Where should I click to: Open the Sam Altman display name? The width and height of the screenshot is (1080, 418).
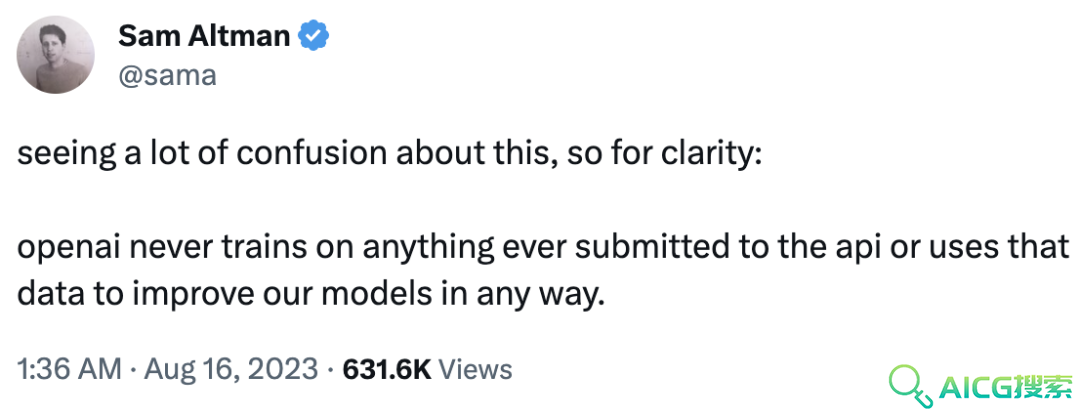coord(204,36)
